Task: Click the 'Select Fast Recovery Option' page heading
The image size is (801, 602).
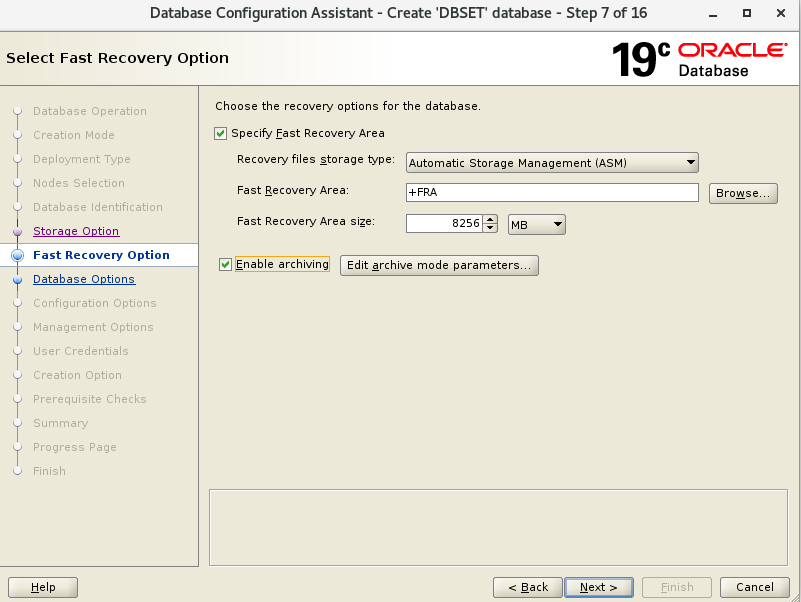Action: 117,58
